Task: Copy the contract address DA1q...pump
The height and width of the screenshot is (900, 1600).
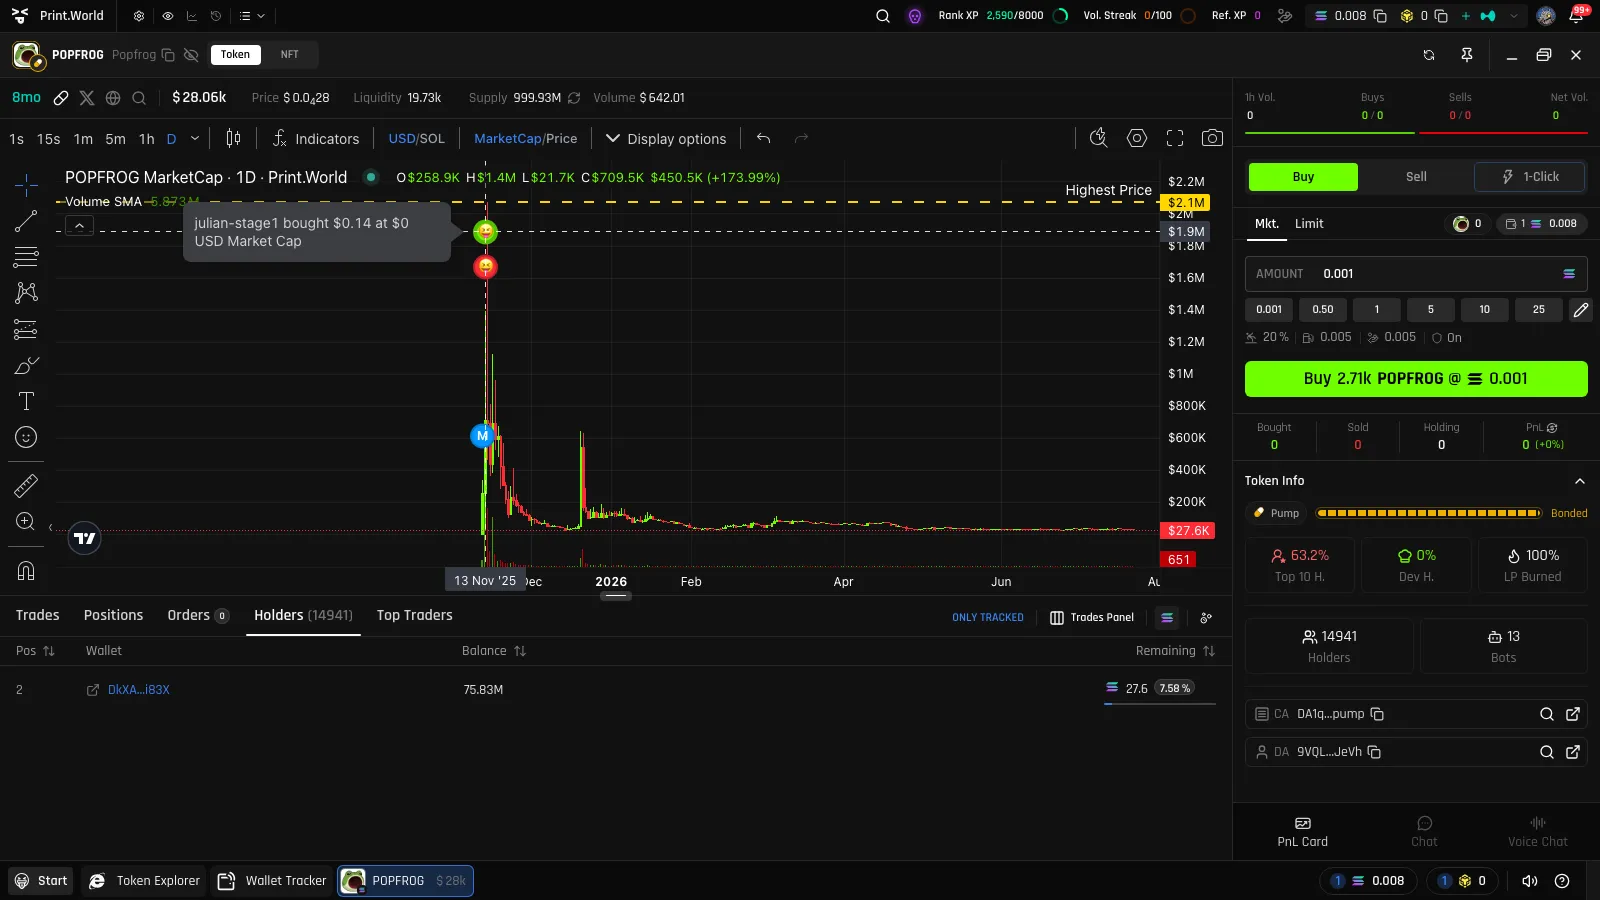Action: pos(1377,714)
